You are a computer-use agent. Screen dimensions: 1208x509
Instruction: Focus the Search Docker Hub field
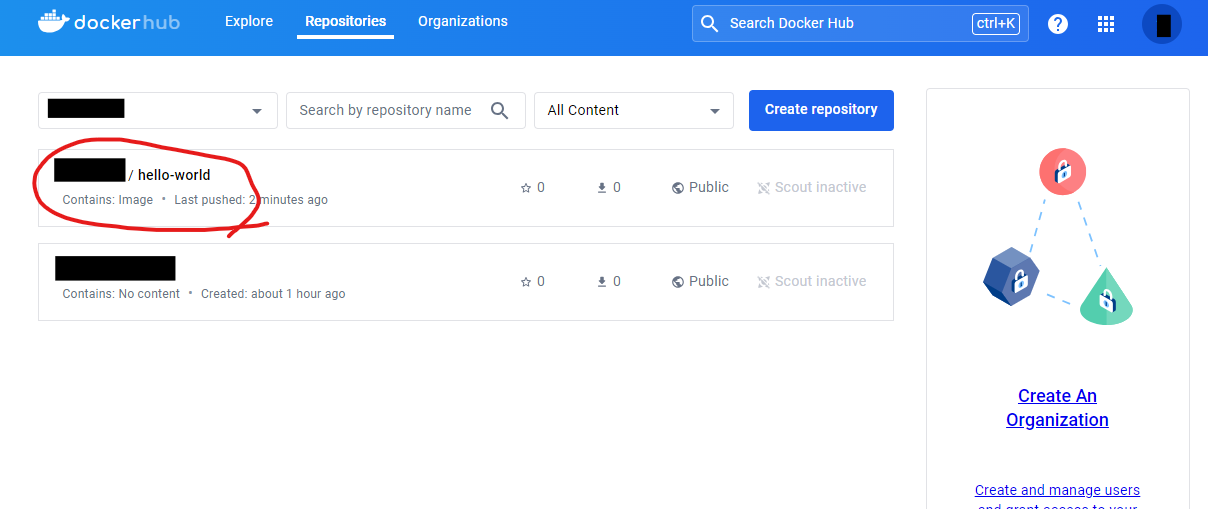(x=860, y=23)
